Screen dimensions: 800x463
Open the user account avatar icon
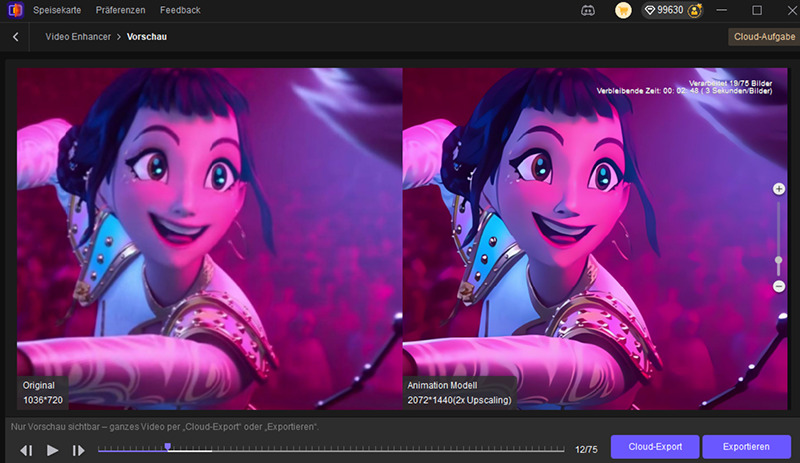tap(694, 10)
